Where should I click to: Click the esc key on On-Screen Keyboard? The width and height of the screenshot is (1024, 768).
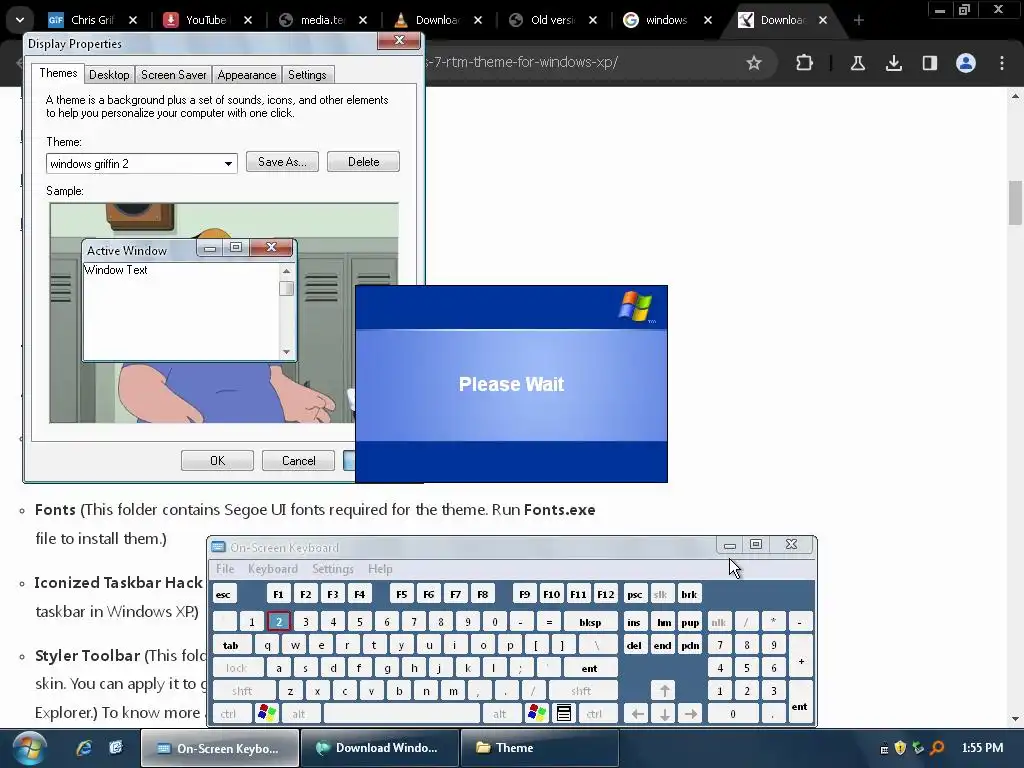coord(224,594)
